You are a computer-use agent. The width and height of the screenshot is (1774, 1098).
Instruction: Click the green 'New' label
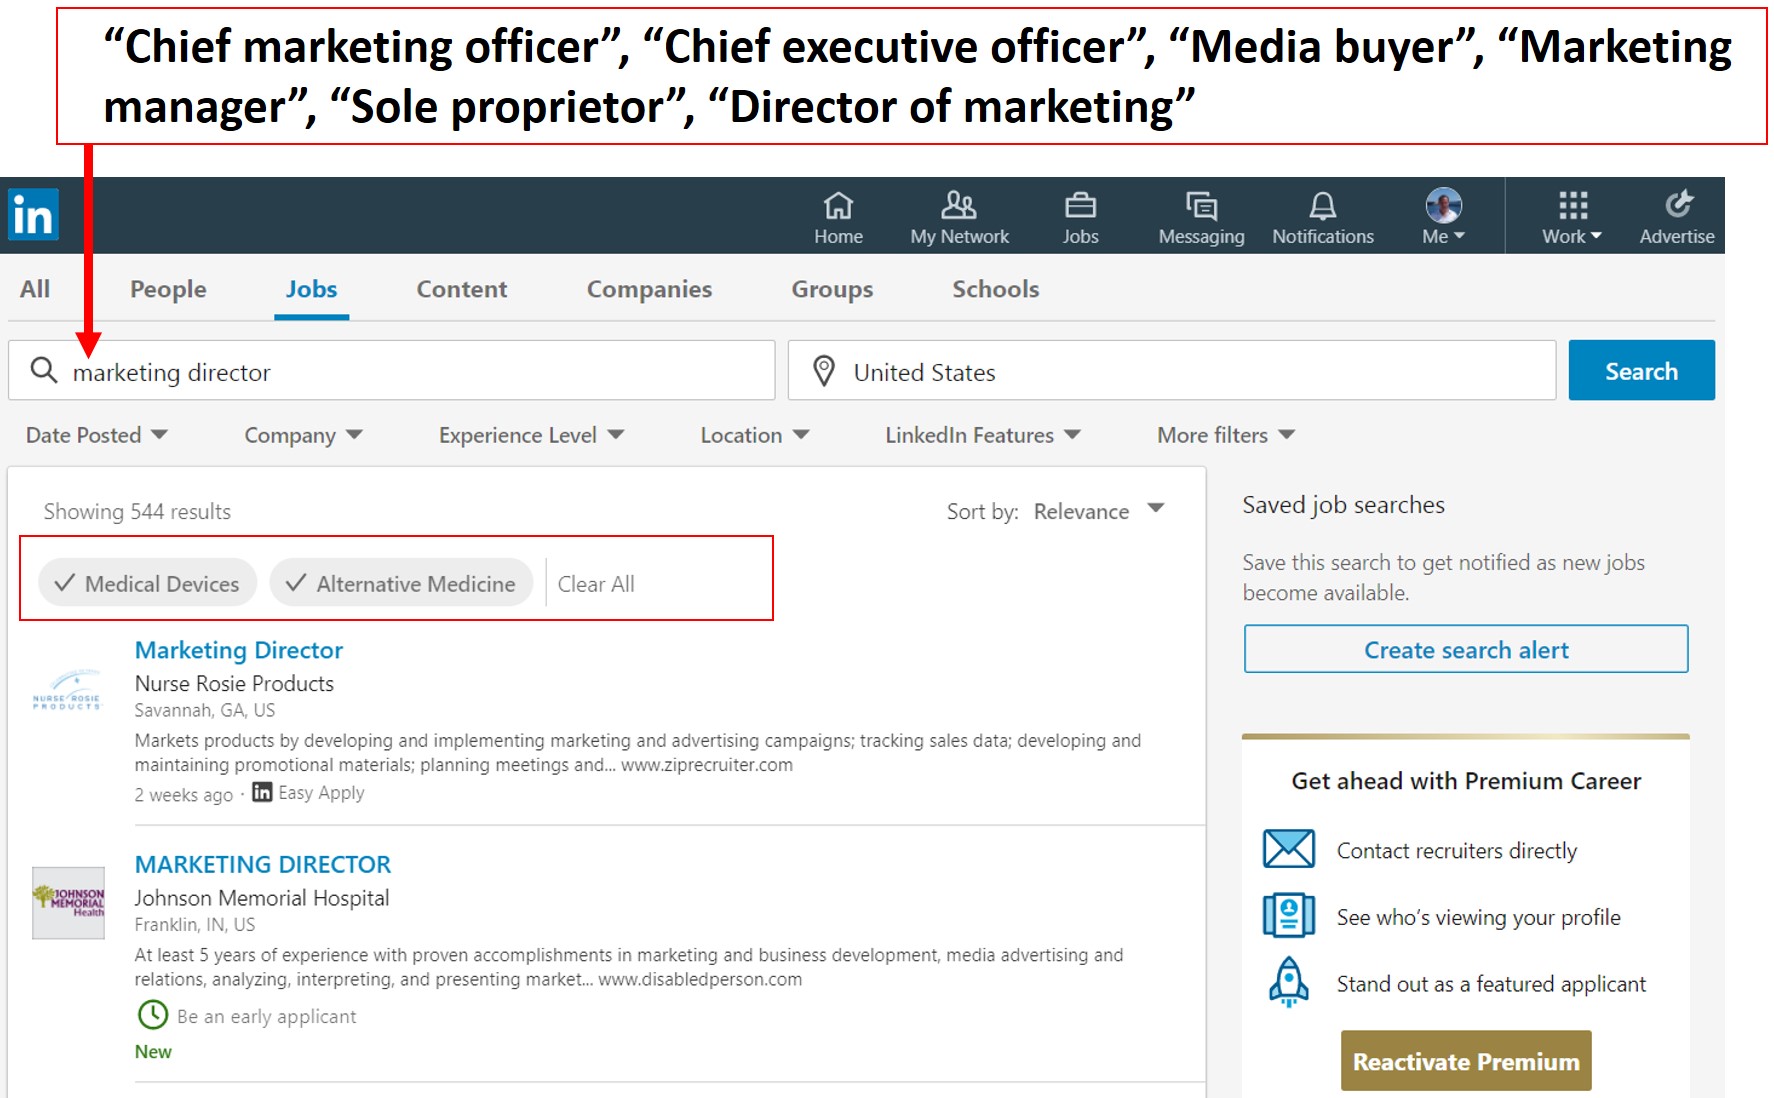tap(153, 1051)
